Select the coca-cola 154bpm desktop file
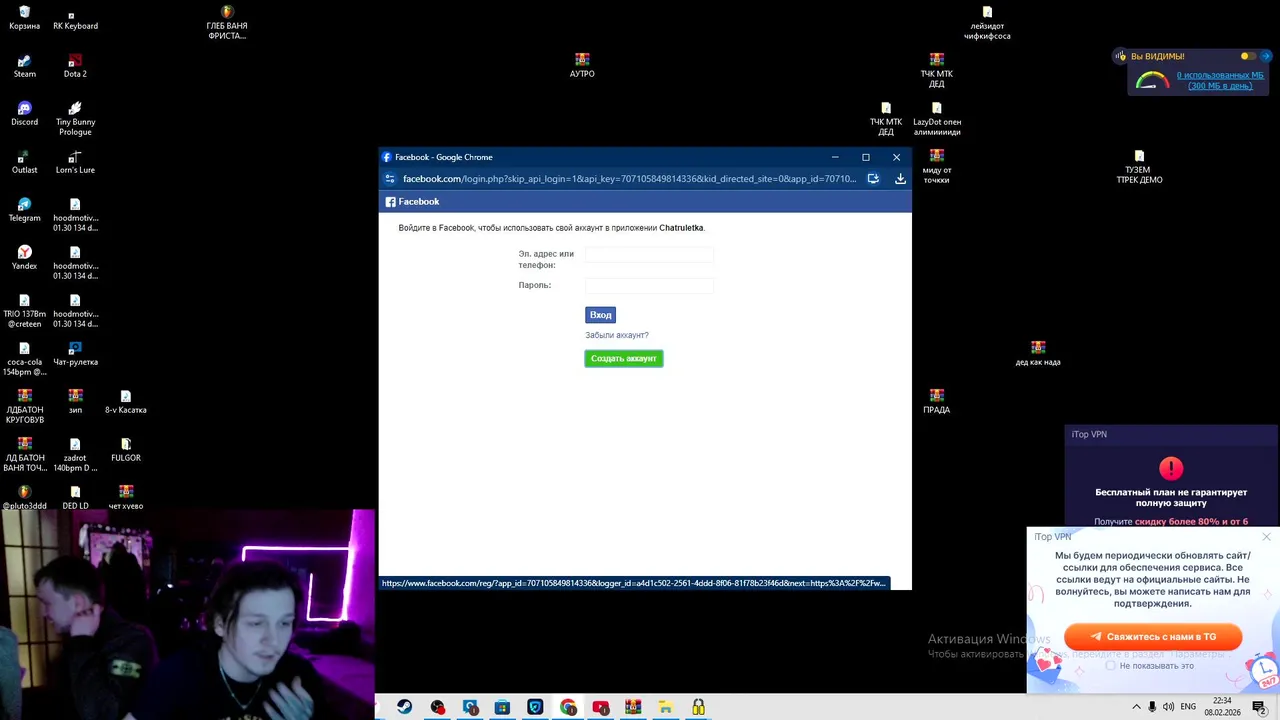 [24, 358]
